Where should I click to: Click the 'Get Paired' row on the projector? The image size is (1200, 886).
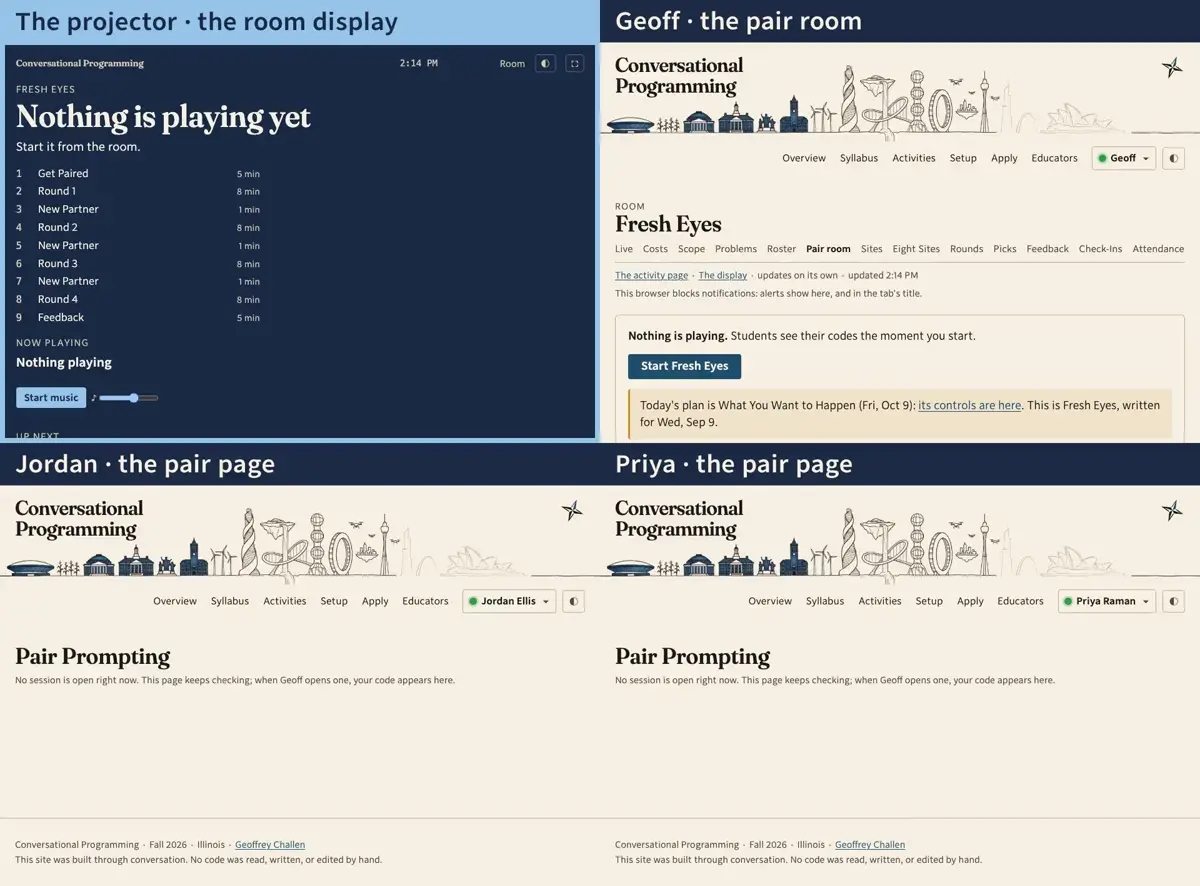point(138,173)
